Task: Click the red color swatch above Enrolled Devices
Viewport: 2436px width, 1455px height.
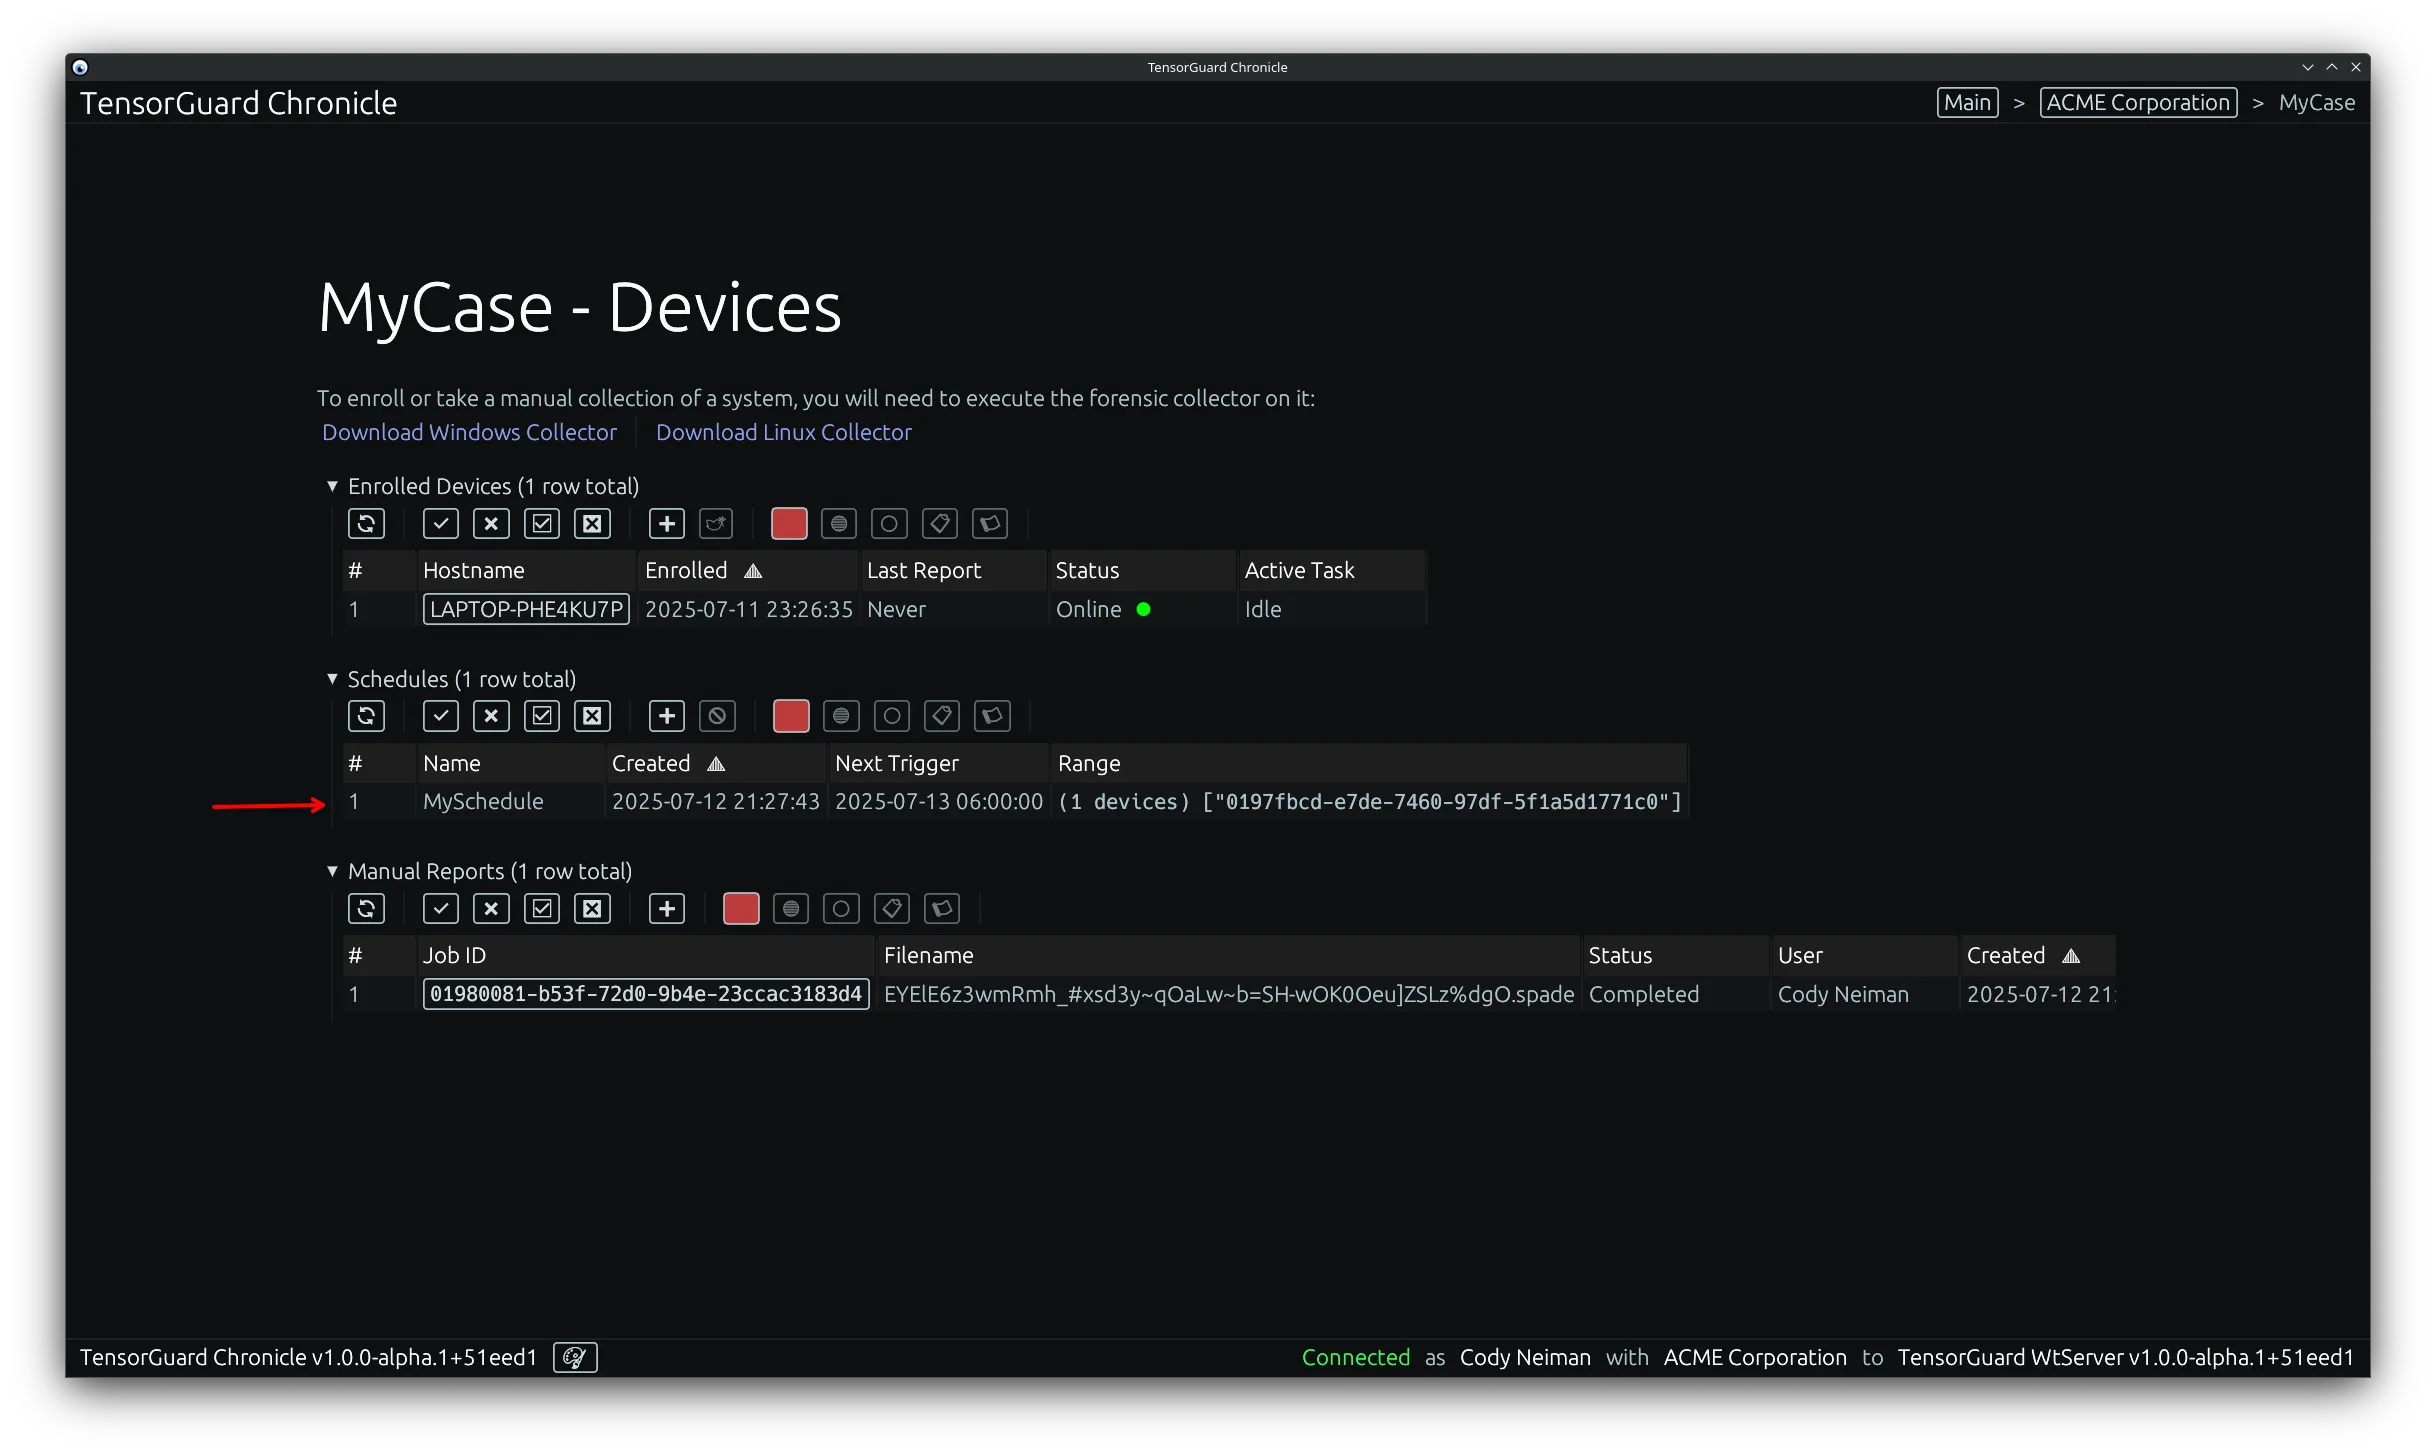Action: (789, 523)
